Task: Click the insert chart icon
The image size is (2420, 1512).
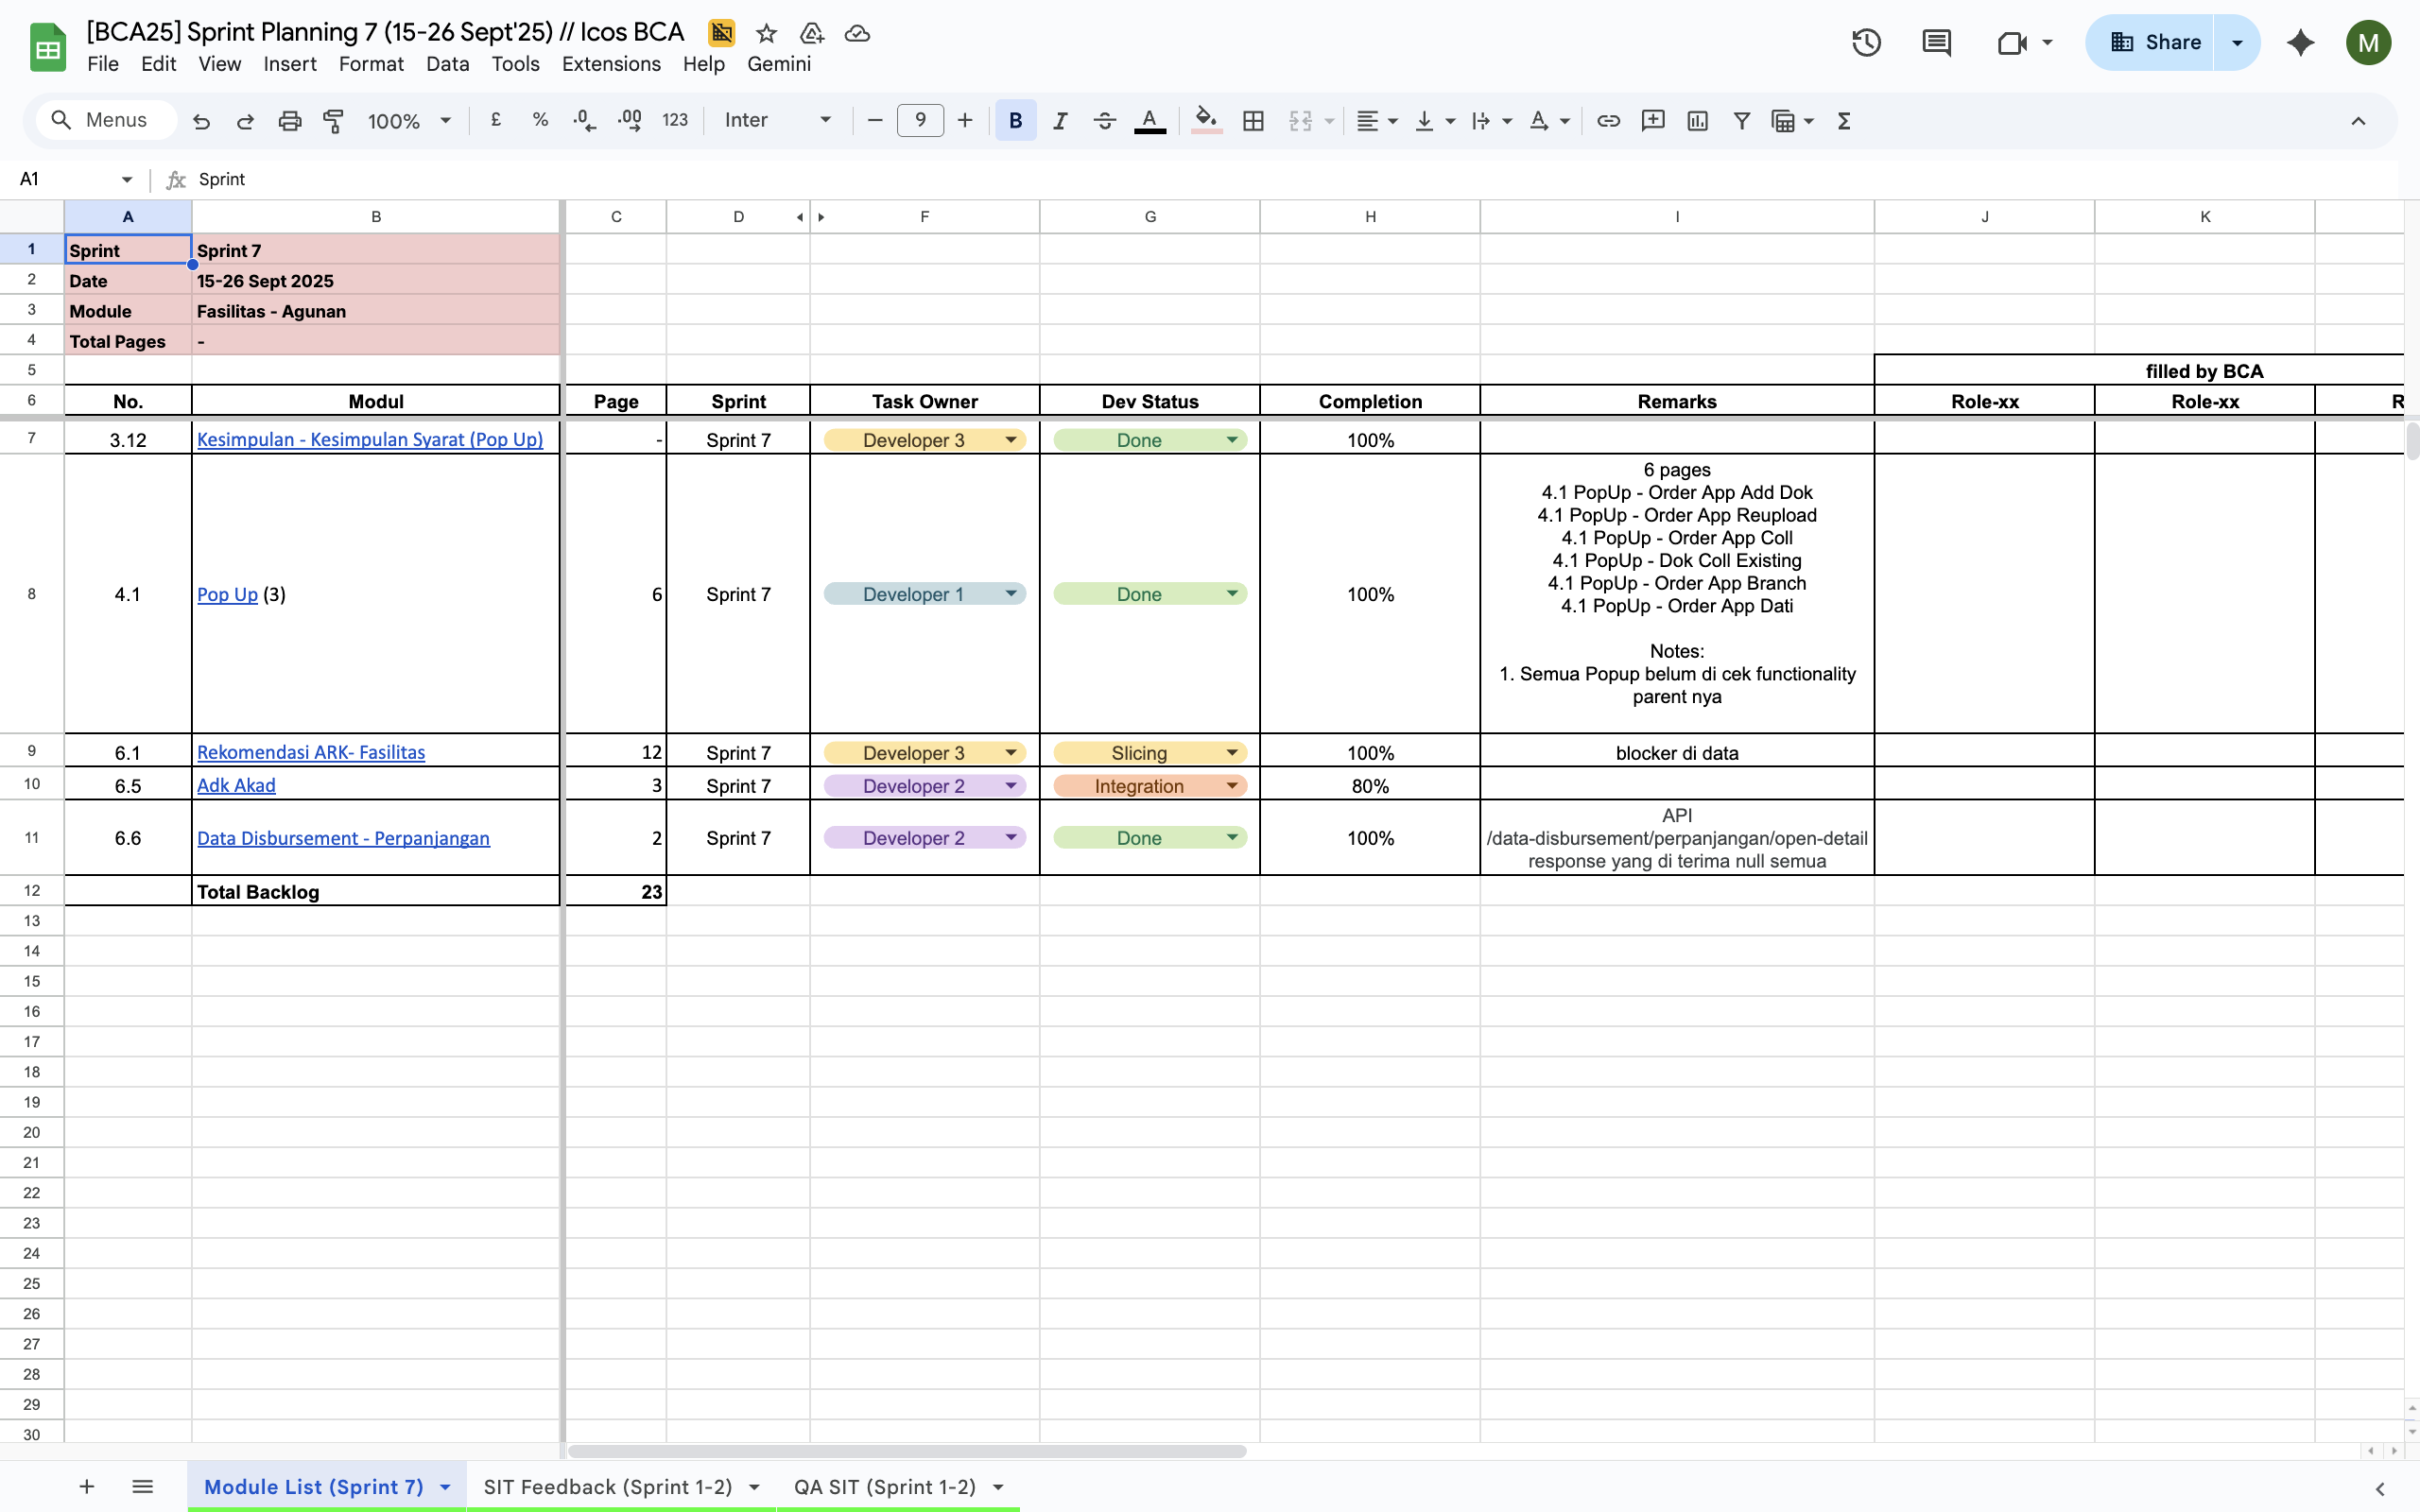Action: click(x=1697, y=121)
